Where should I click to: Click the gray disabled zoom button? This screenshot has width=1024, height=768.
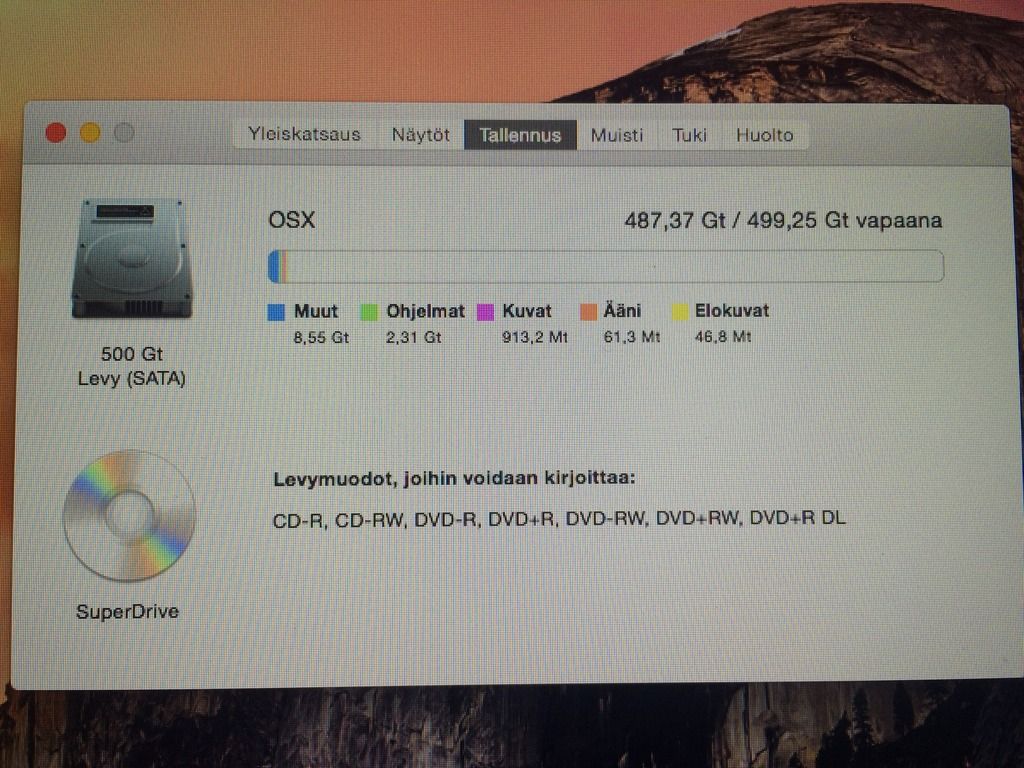point(124,133)
